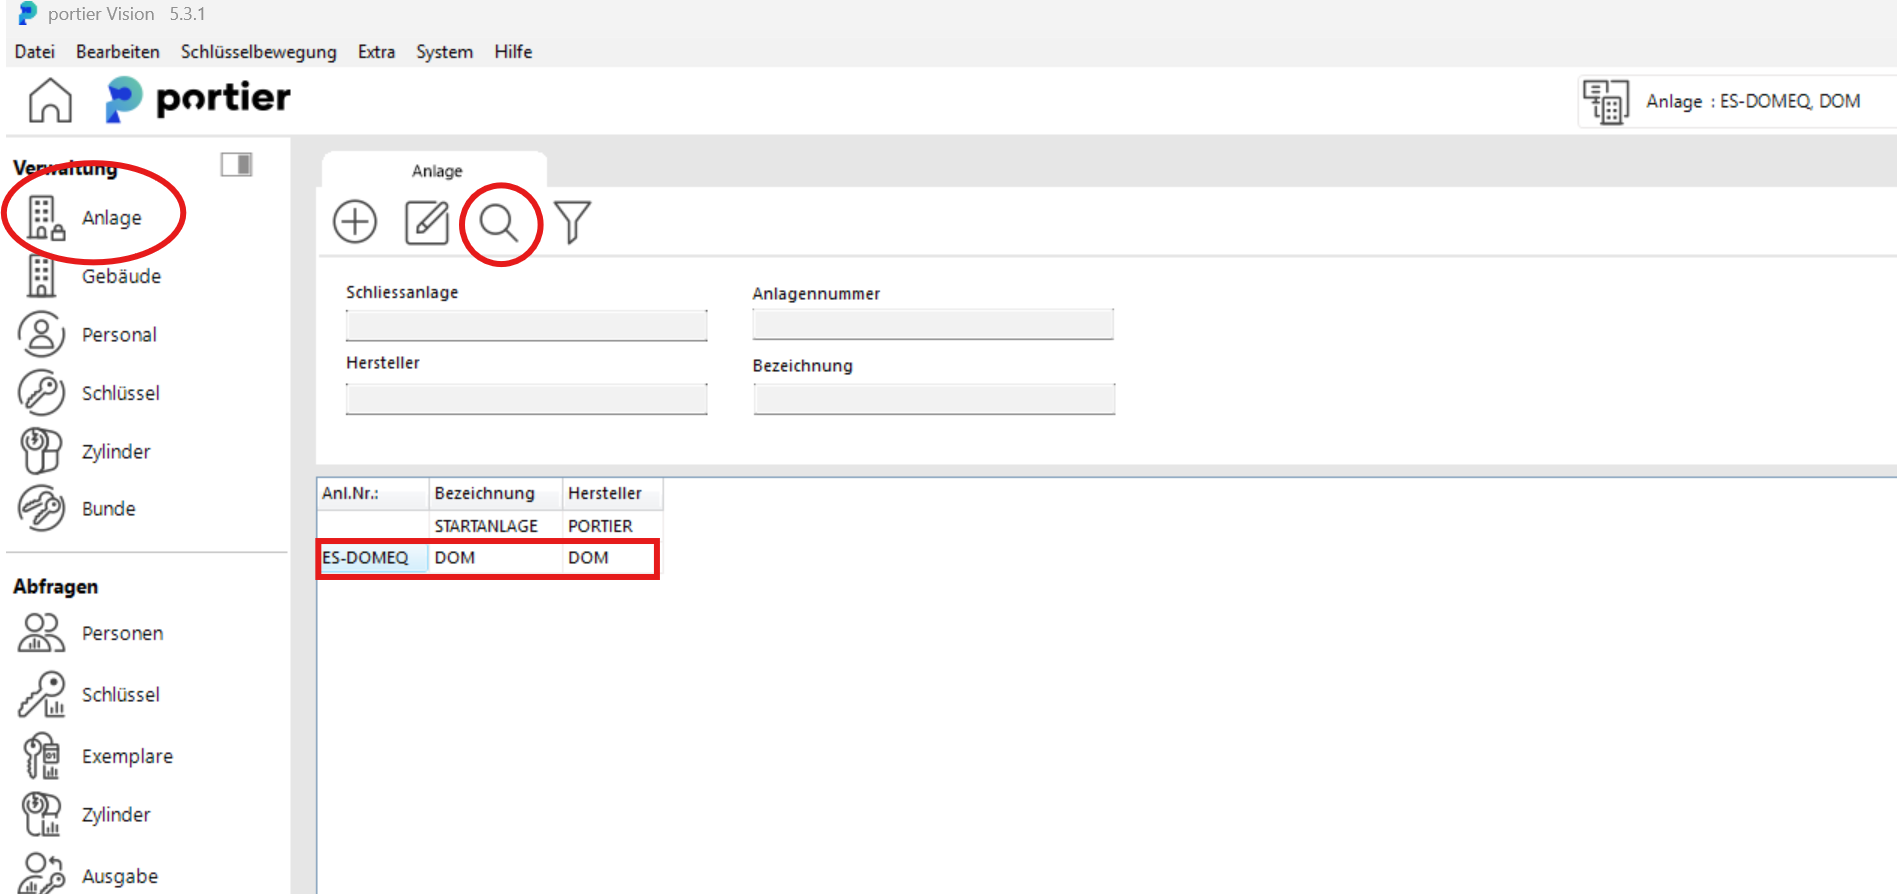Focus the Hersteller input field
The height and width of the screenshot is (894, 1897).
click(527, 399)
